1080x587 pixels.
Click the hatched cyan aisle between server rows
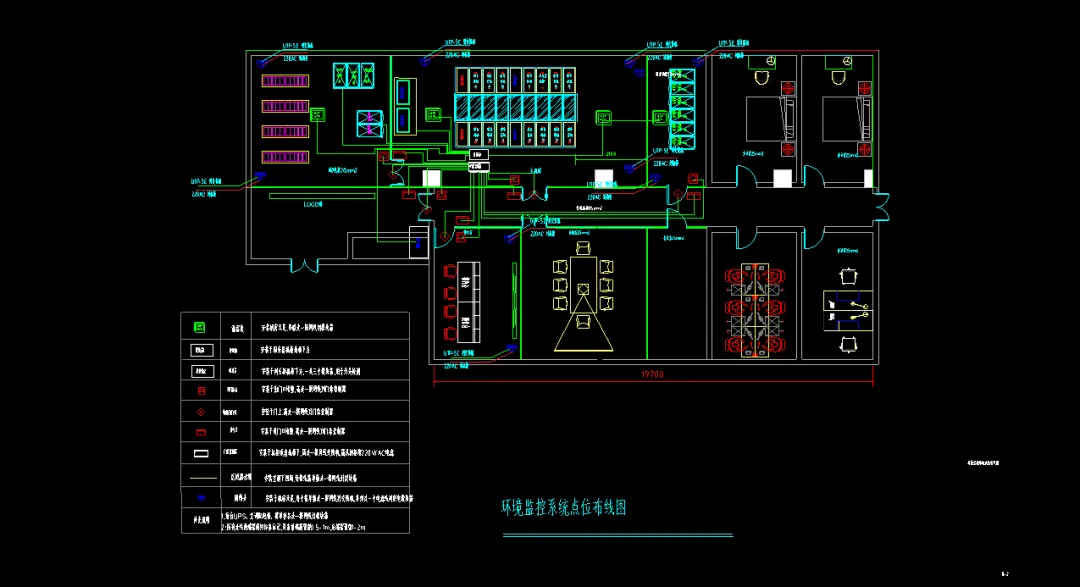click(x=515, y=107)
